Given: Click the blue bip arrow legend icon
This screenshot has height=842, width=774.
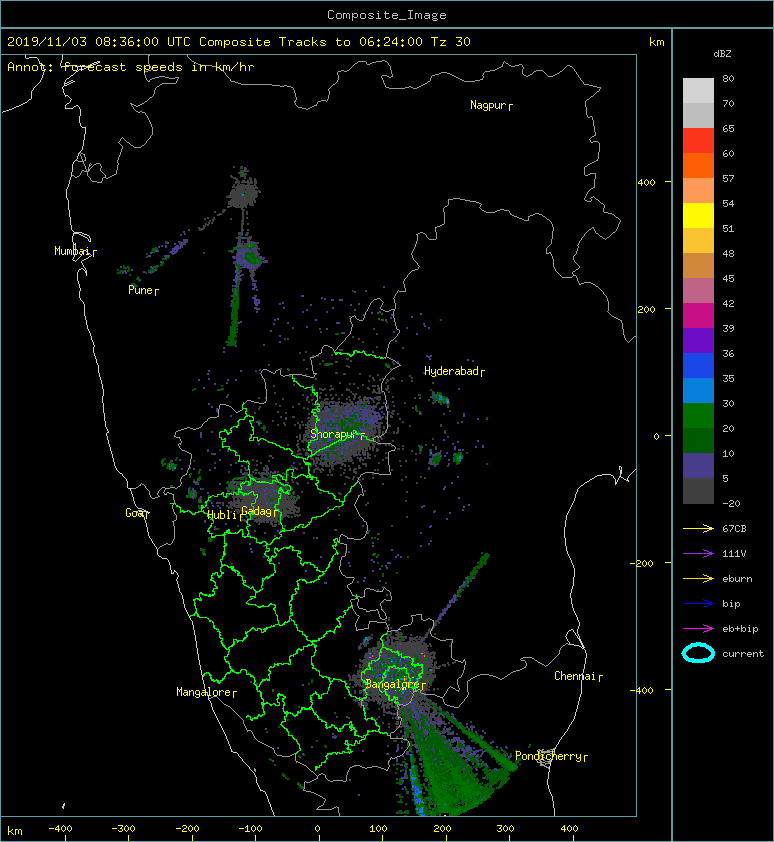Looking at the screenshot, I should 698,604.
